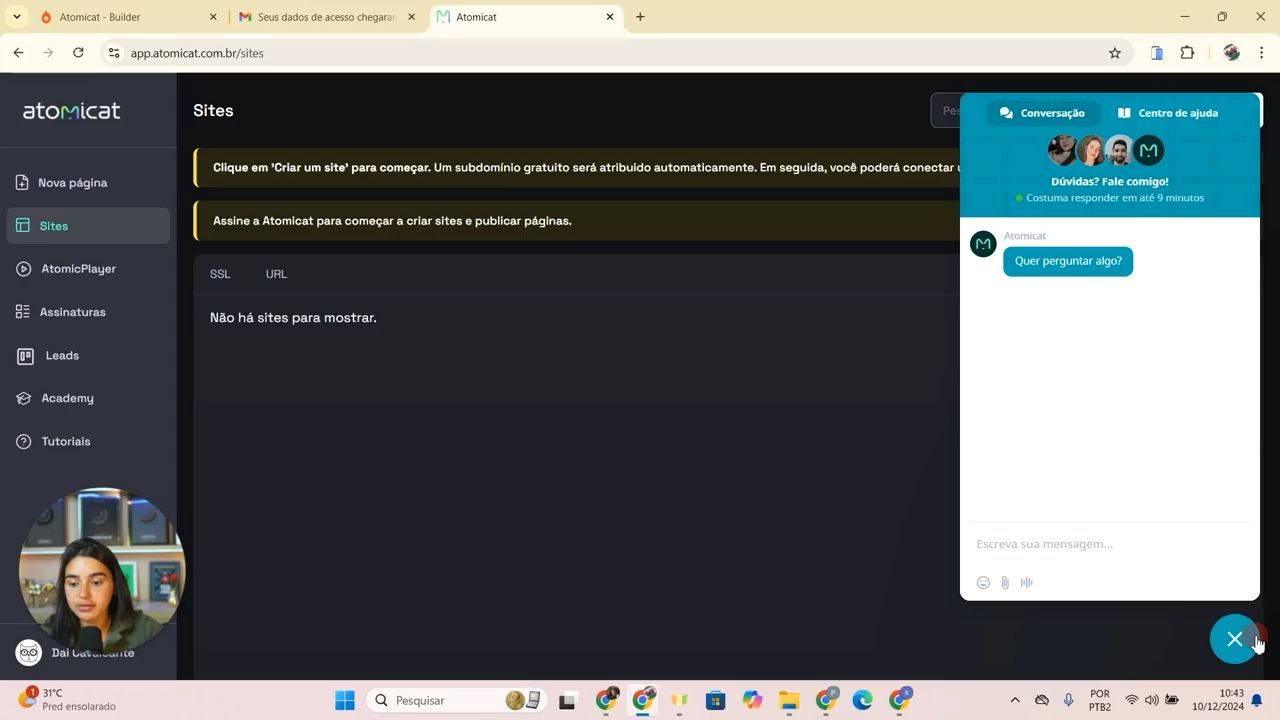The height and width of the screenshot is (720, 1280).
Task: Open emoji picker in chat
Action: [983, 583]
